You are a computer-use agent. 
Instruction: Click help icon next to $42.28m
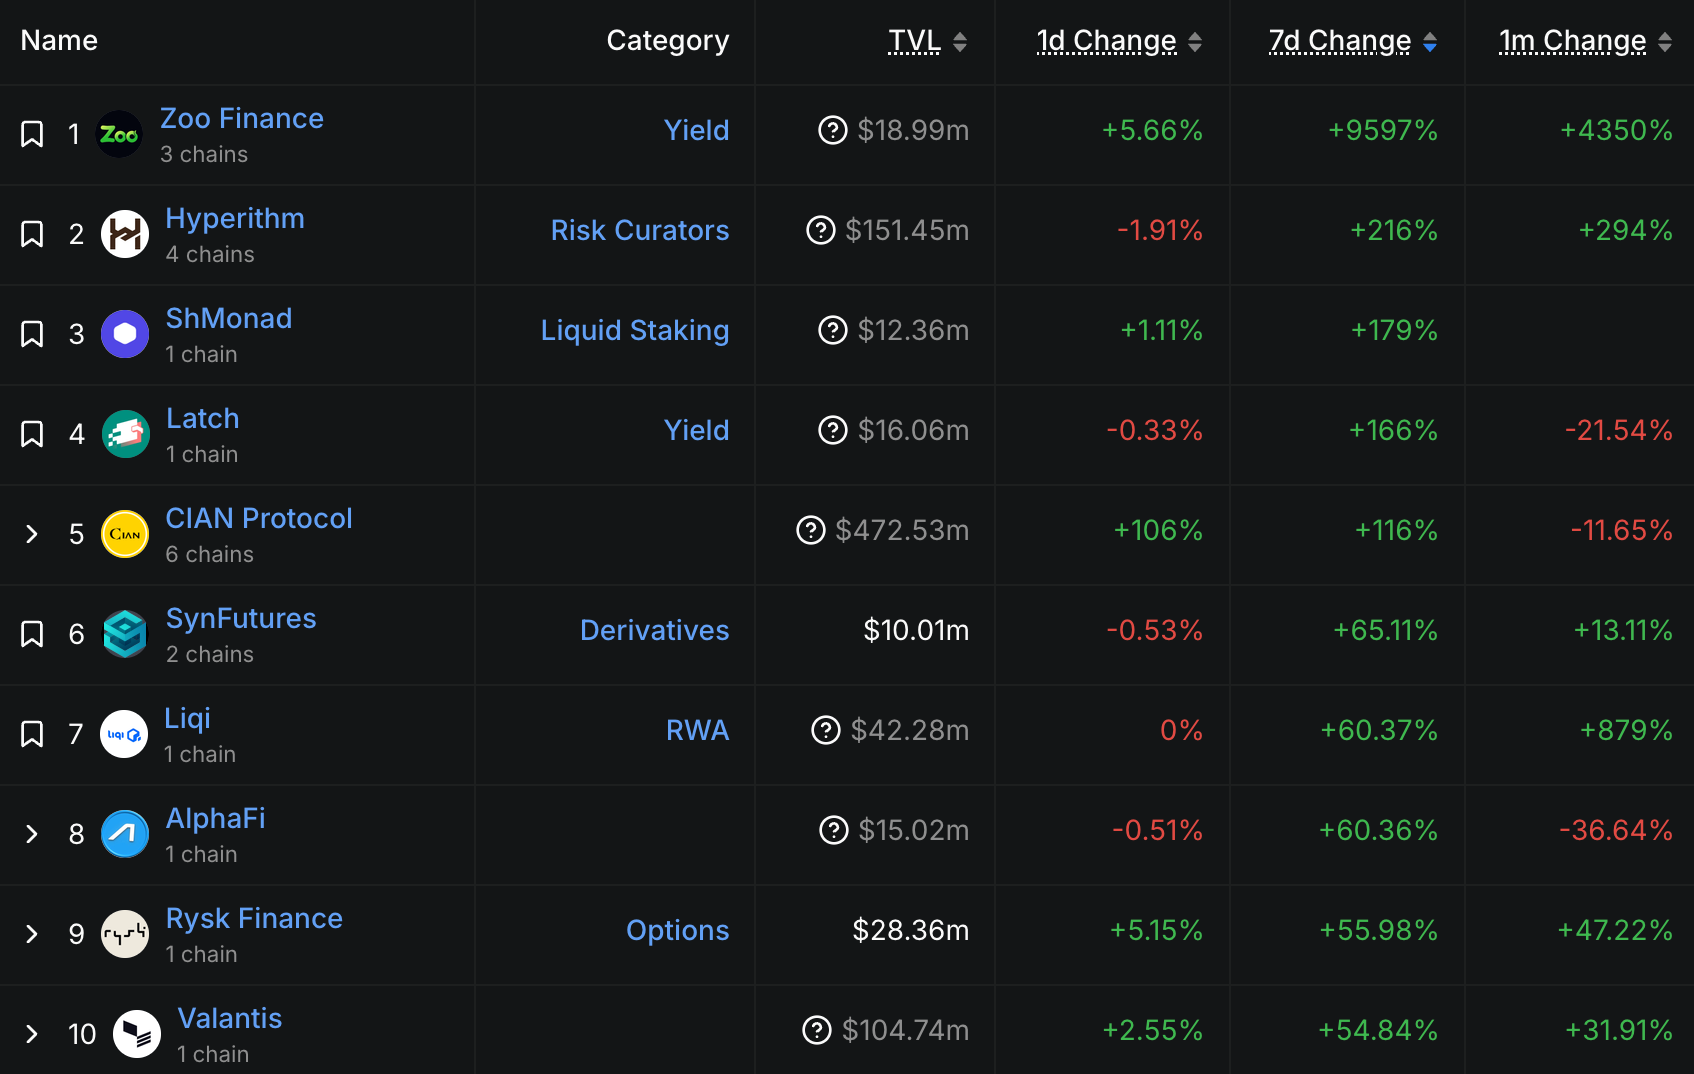click(826, 730)
